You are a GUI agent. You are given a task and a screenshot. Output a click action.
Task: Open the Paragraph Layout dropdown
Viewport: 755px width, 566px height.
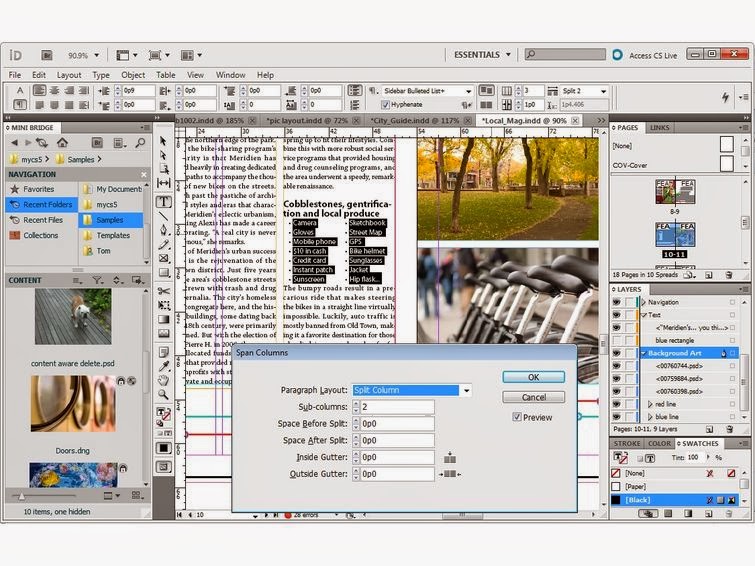466,390
